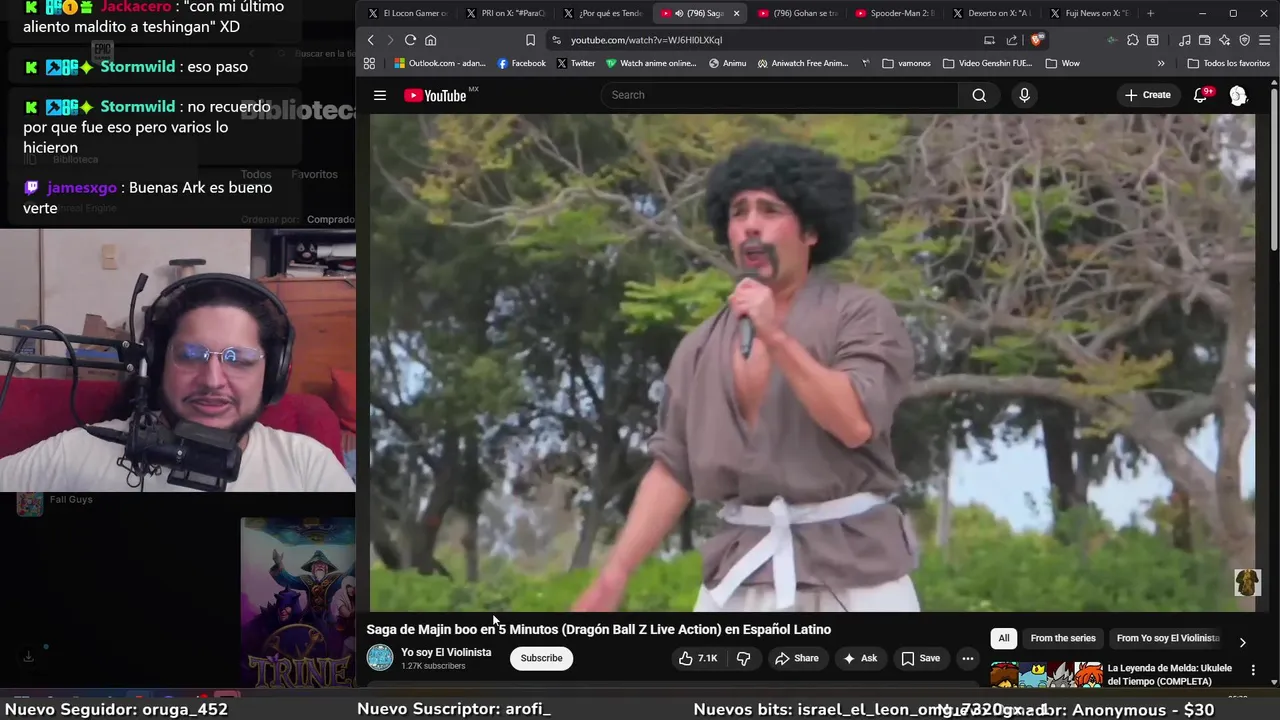Activate voice search microphone icon
The width and height of the screenshot is (1280, 720).
click(1024, 95)
